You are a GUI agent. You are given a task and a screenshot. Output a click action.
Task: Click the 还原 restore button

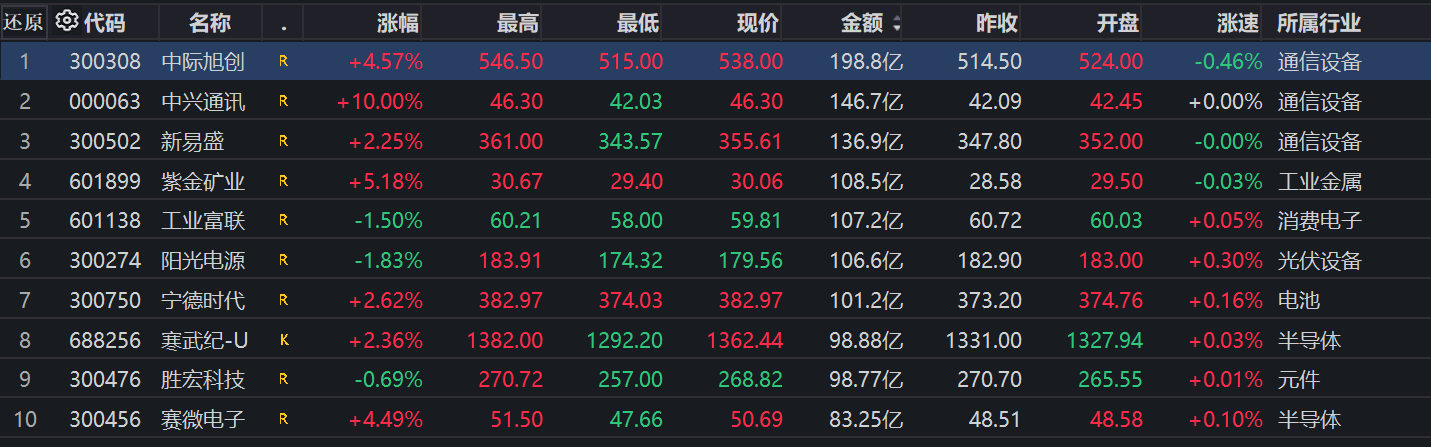(23, 22)
